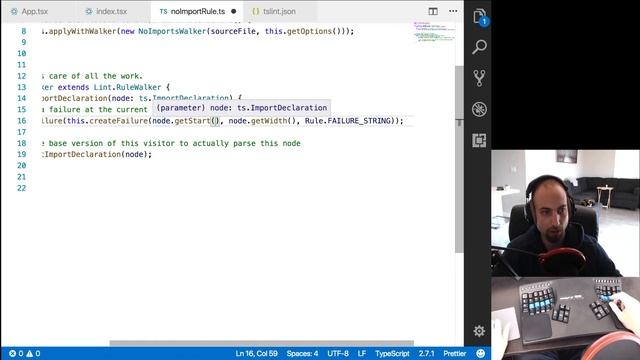Click 'getStart' on line 16
The image size is (640, 360).
coord(192,121)
